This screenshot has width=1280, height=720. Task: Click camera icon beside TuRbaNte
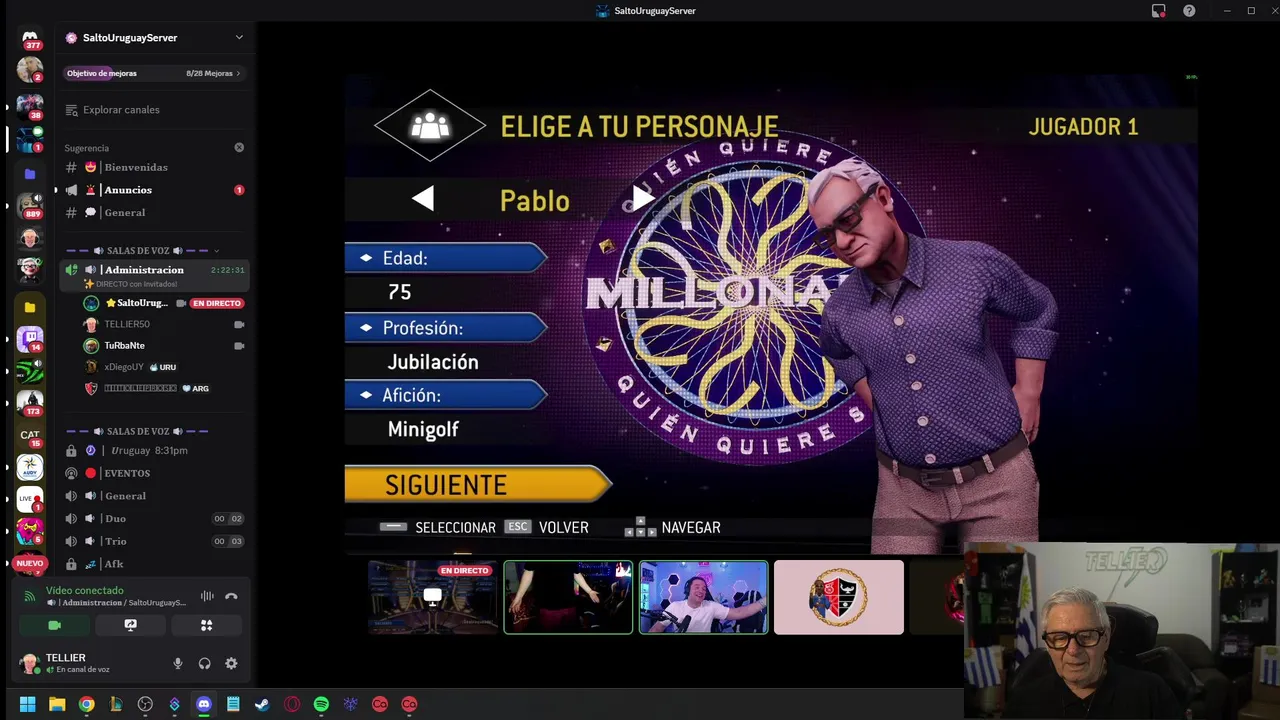[239, 346]
